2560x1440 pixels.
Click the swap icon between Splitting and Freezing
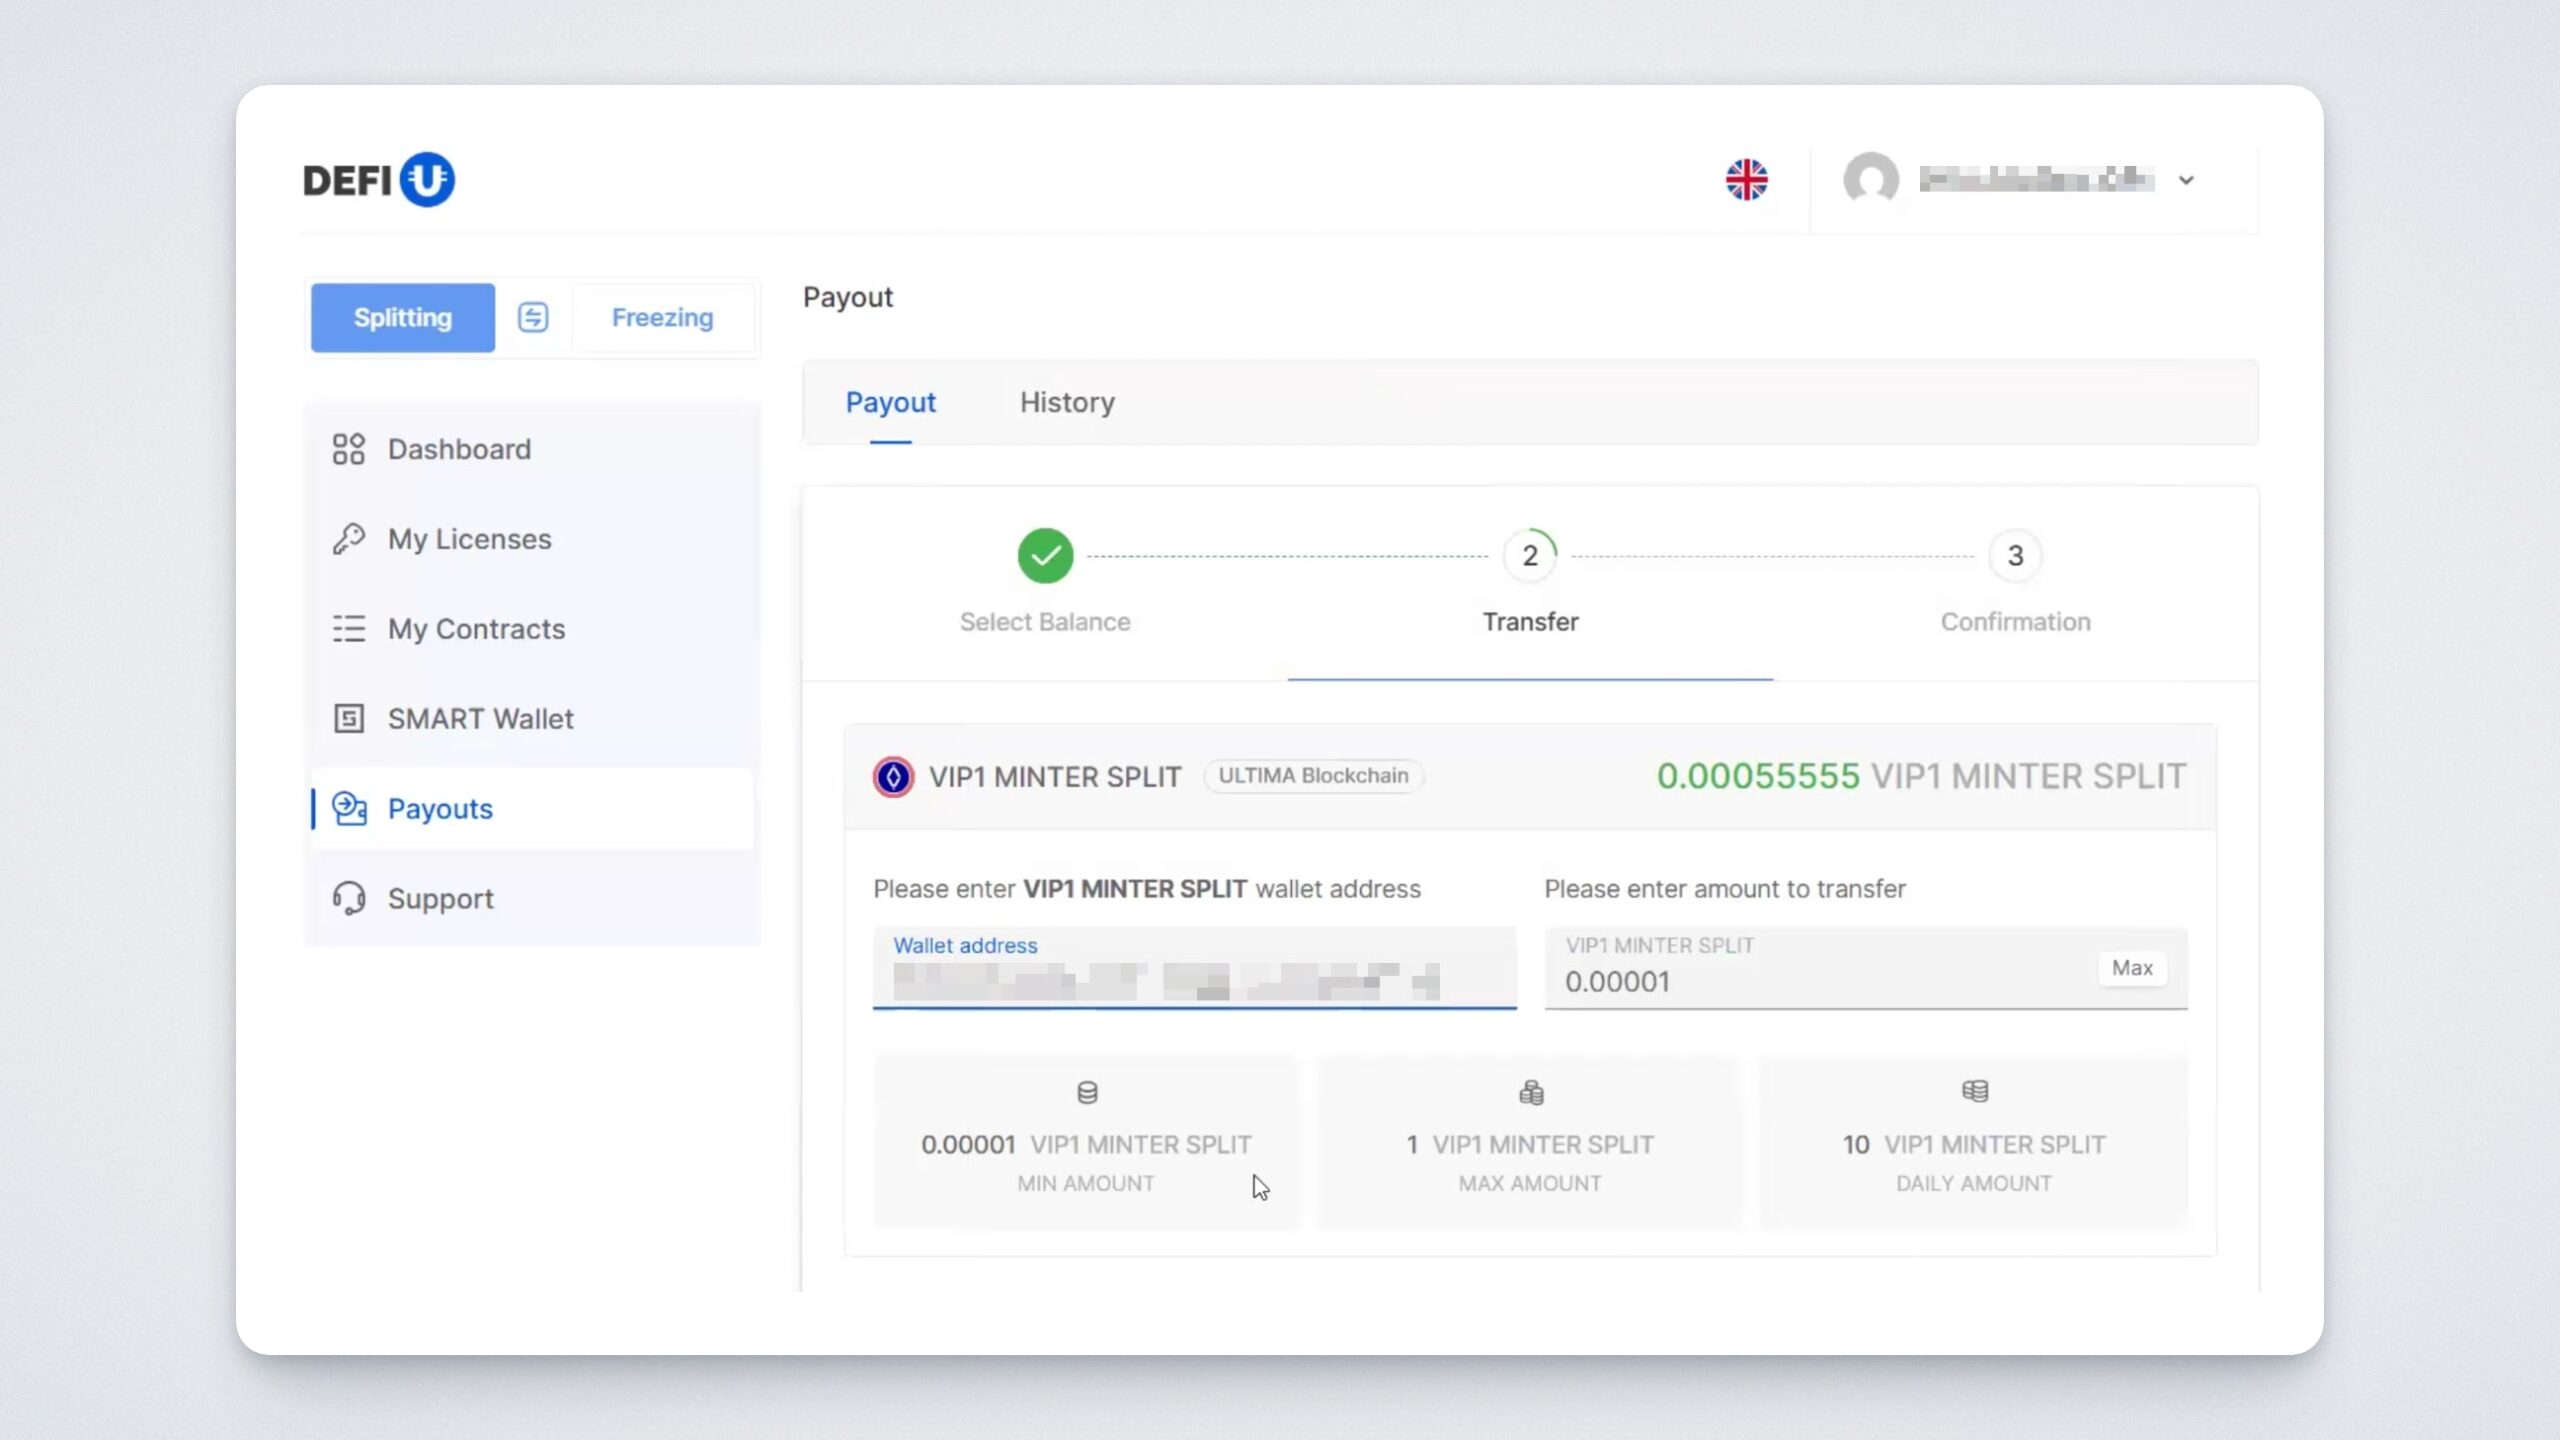[x=533, y=317]
